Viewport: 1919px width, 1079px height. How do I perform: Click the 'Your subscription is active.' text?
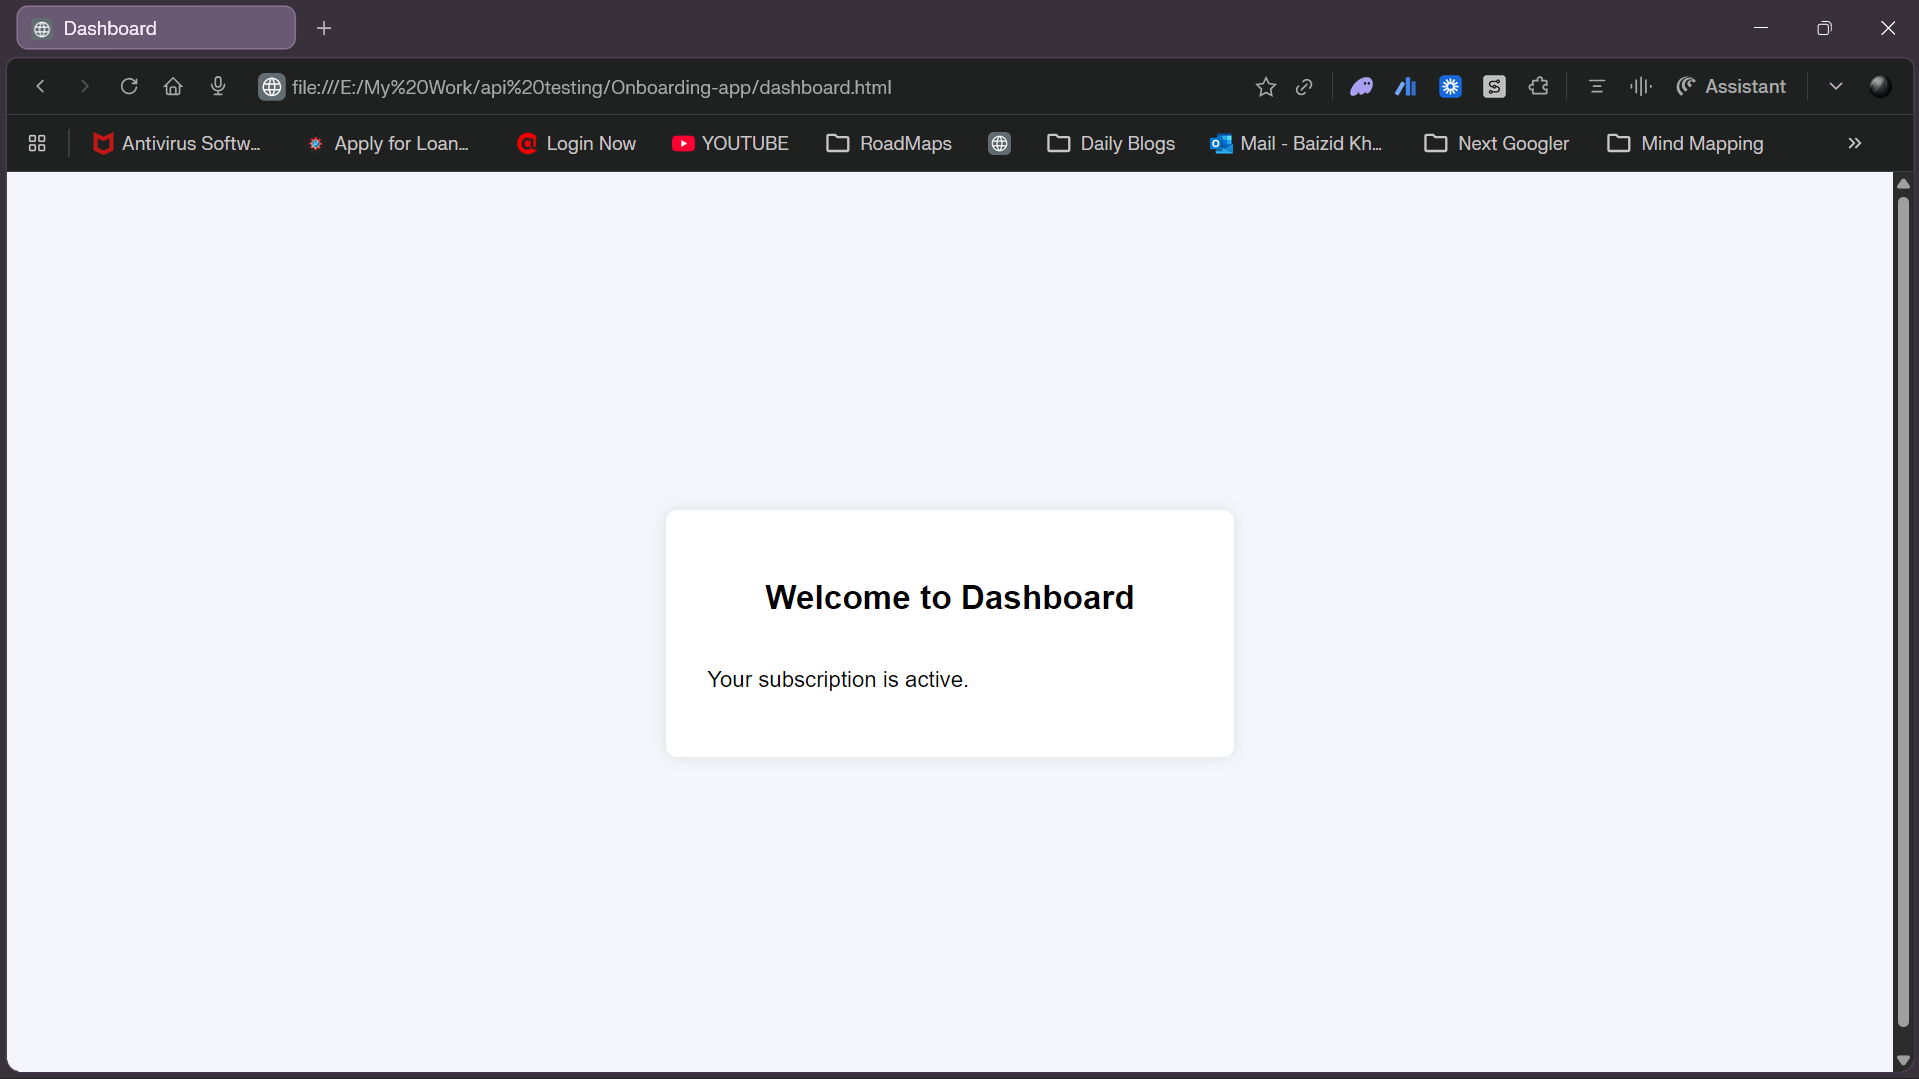tap(837, 680)
